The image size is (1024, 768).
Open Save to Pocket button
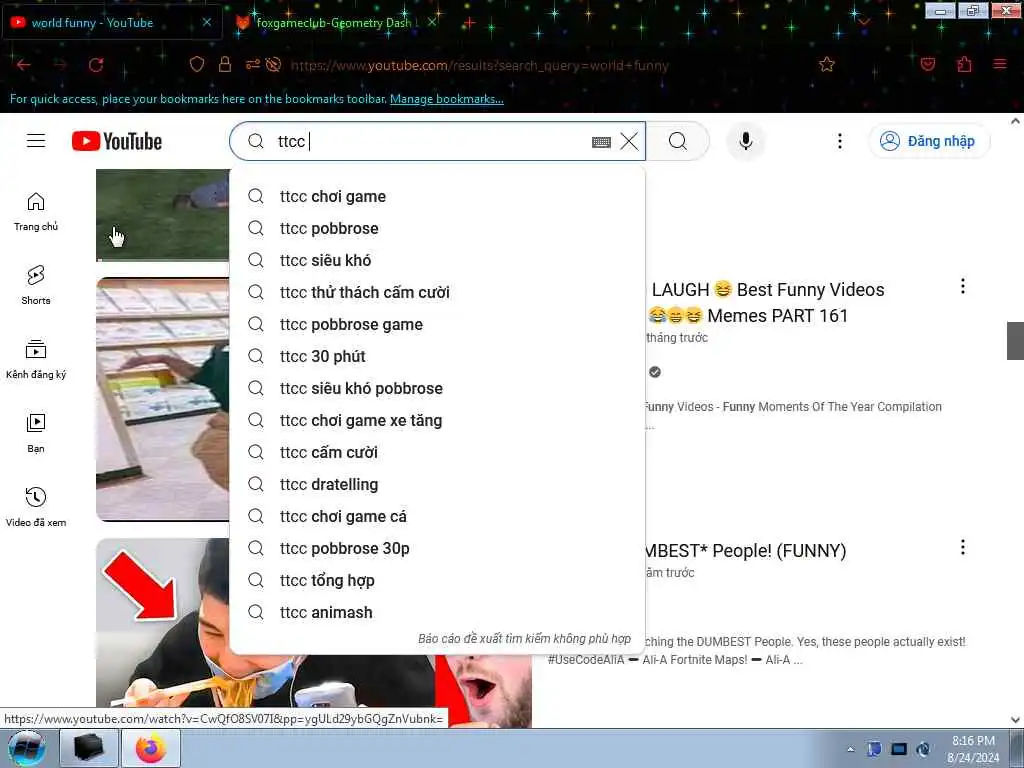tap(927, 64)
